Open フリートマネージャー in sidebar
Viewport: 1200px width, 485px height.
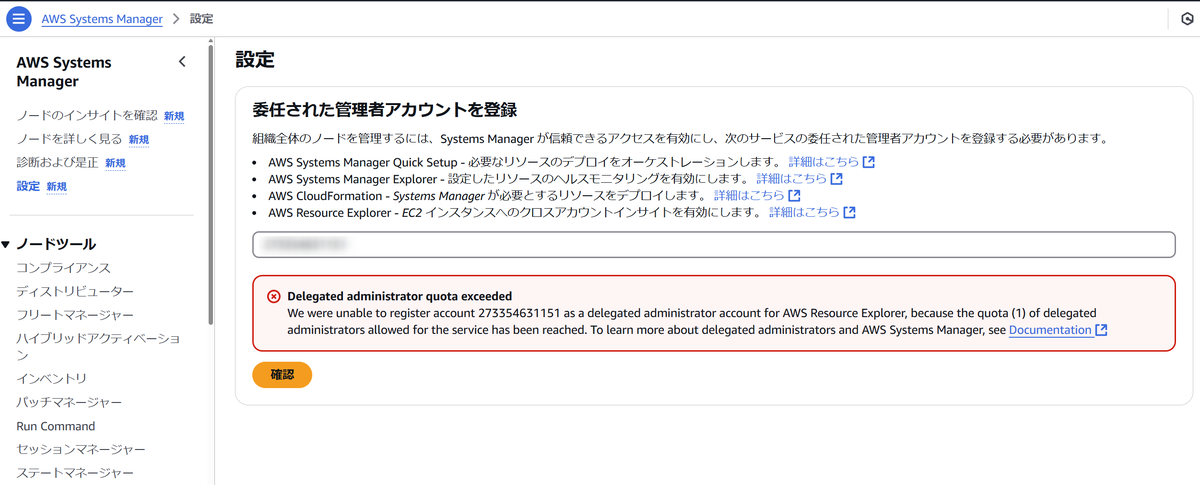pos(75,315)
